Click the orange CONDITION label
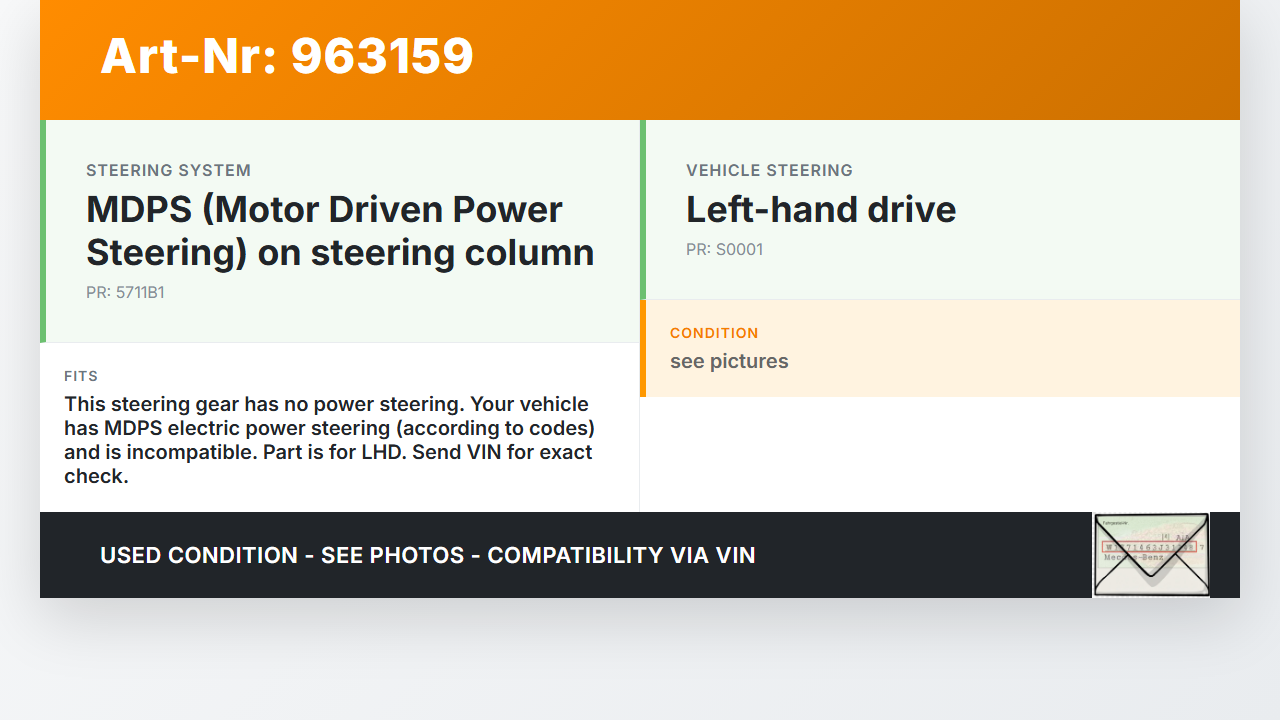 click(x=714, y=333)
